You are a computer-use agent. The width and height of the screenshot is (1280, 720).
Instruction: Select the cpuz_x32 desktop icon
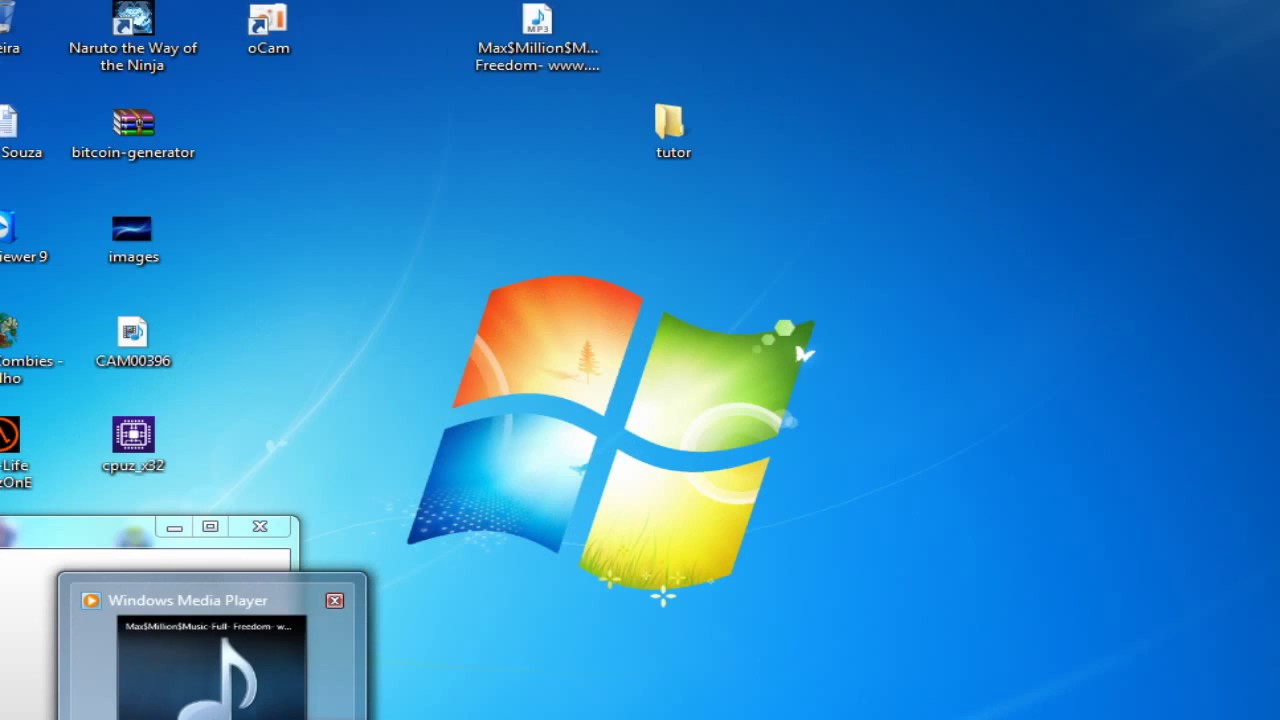(133, 445)
